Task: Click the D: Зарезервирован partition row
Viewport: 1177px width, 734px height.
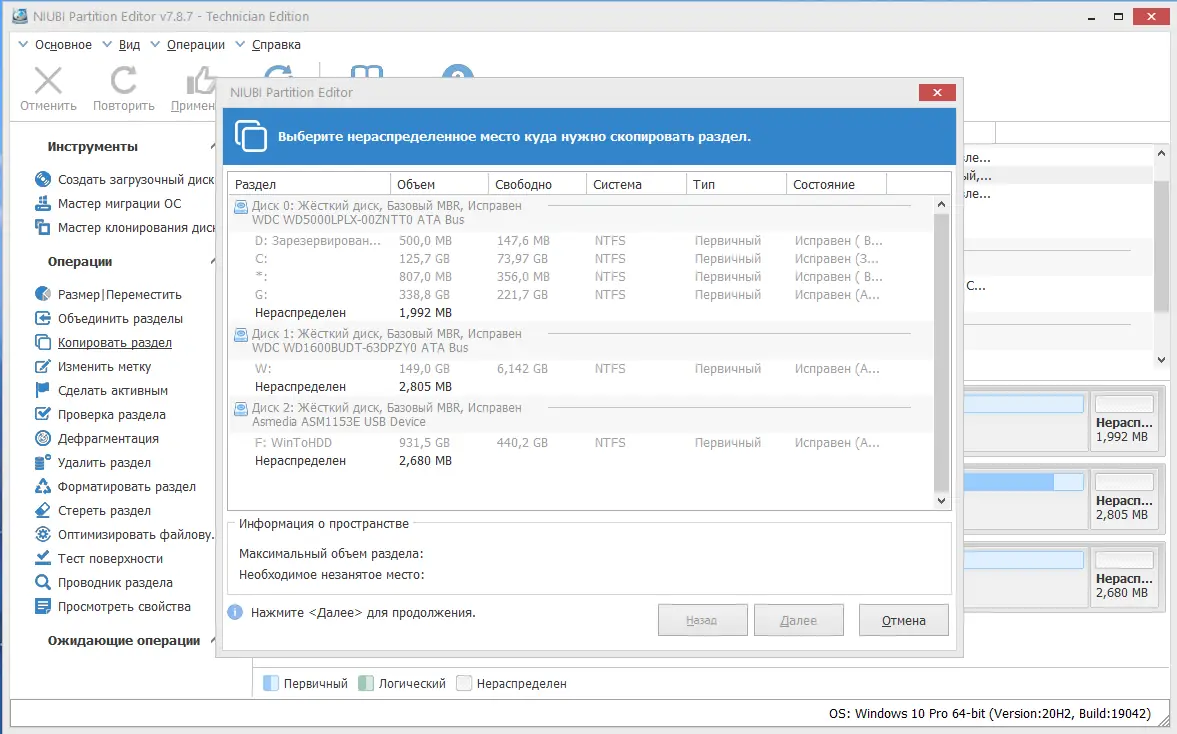Action: pos(580,240)
